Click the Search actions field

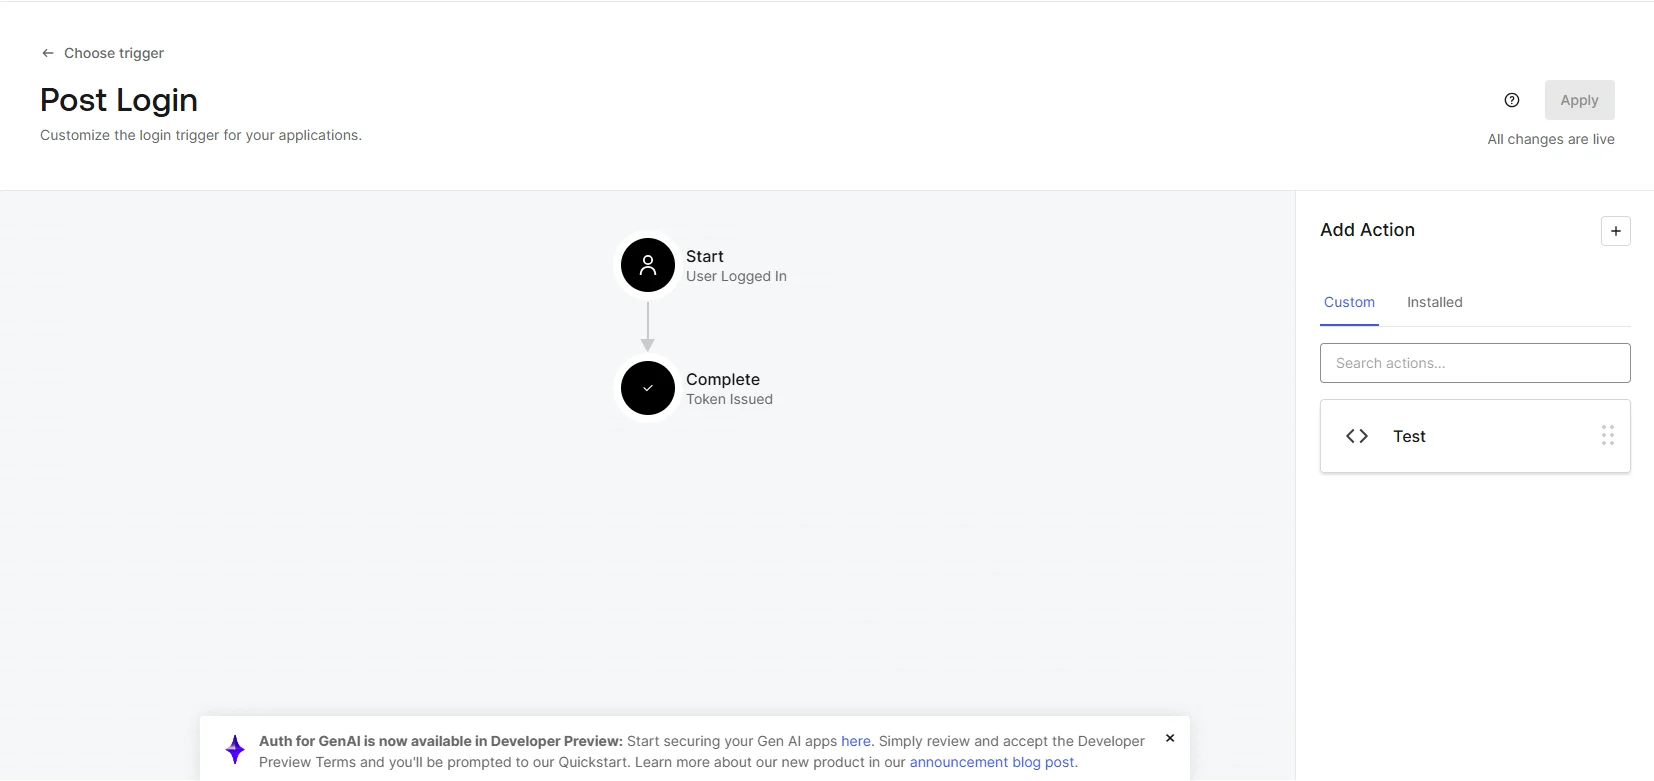1475,362
